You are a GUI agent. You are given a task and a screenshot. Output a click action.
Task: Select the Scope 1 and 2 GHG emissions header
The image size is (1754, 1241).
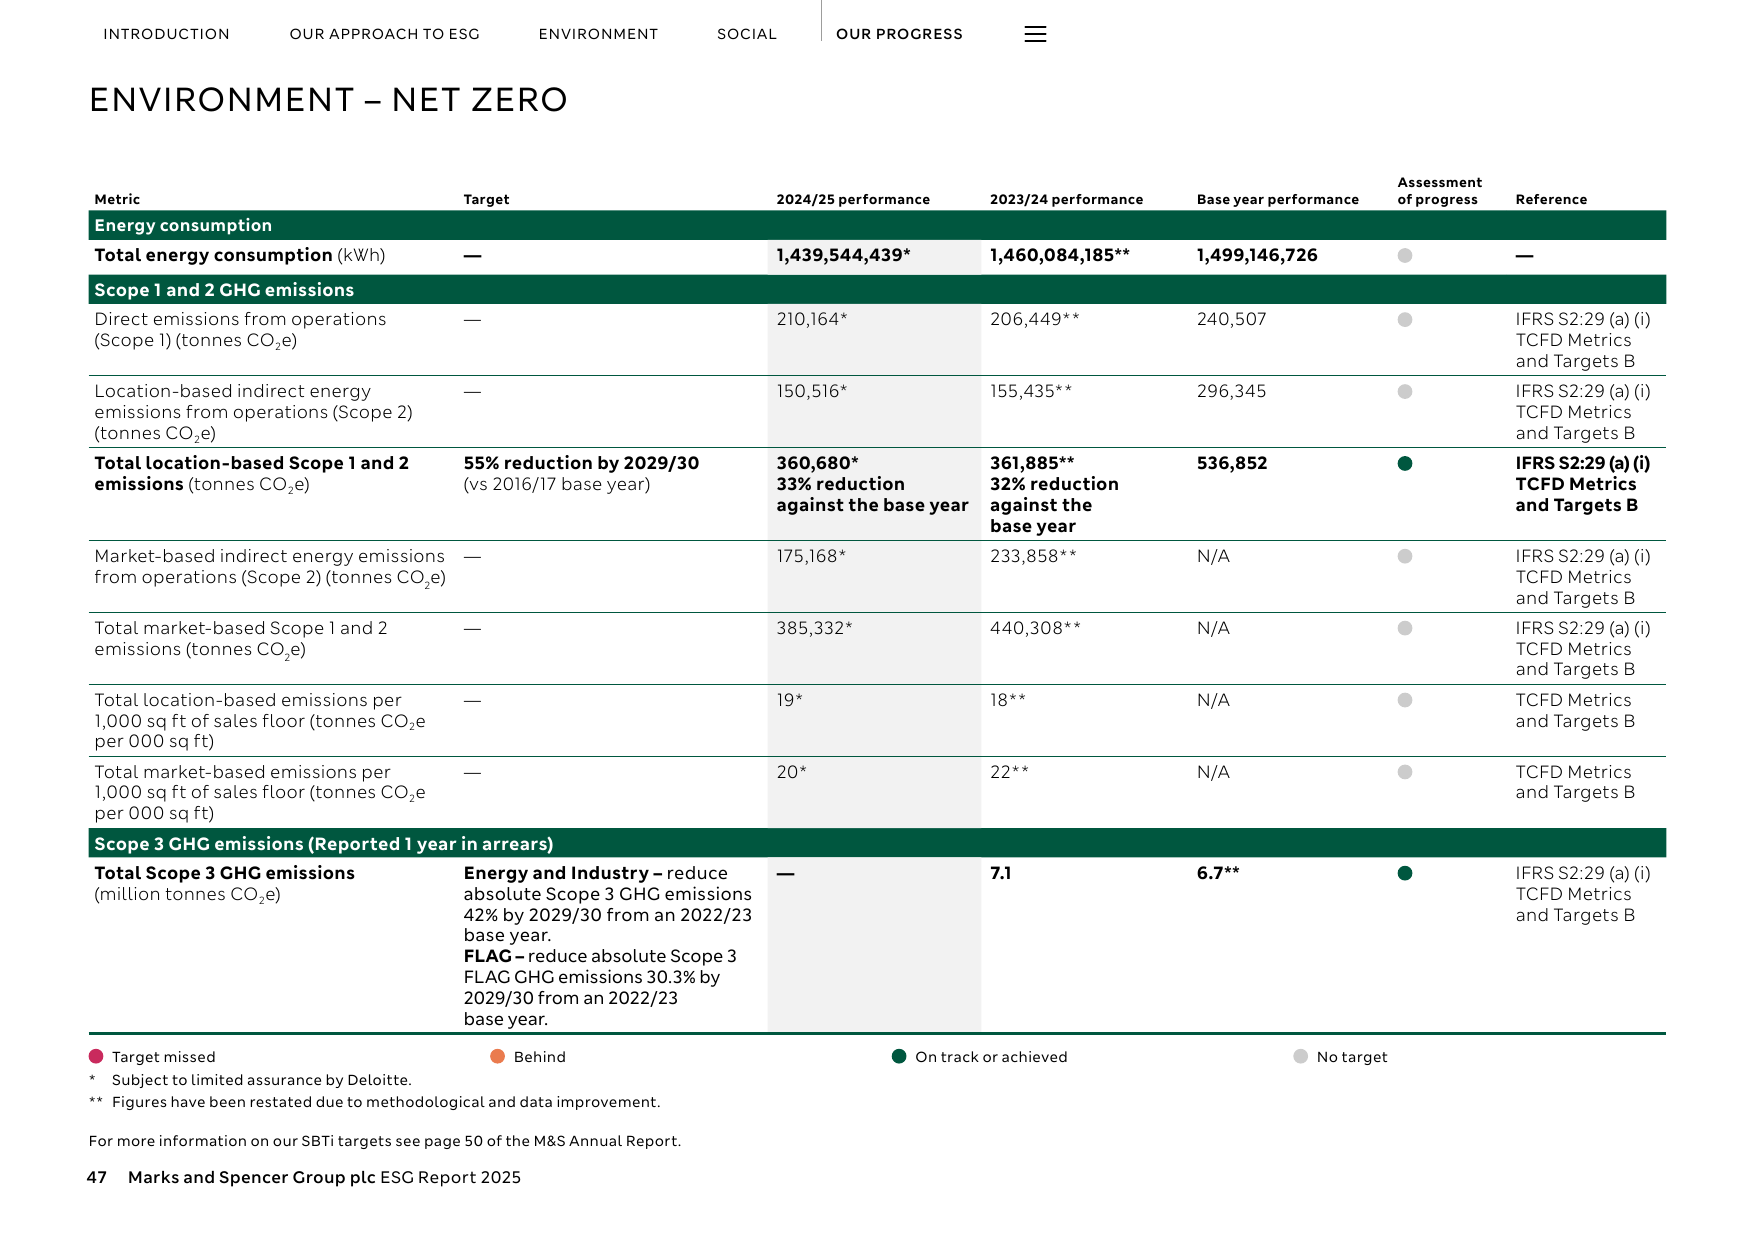click(x=877, y=289)
